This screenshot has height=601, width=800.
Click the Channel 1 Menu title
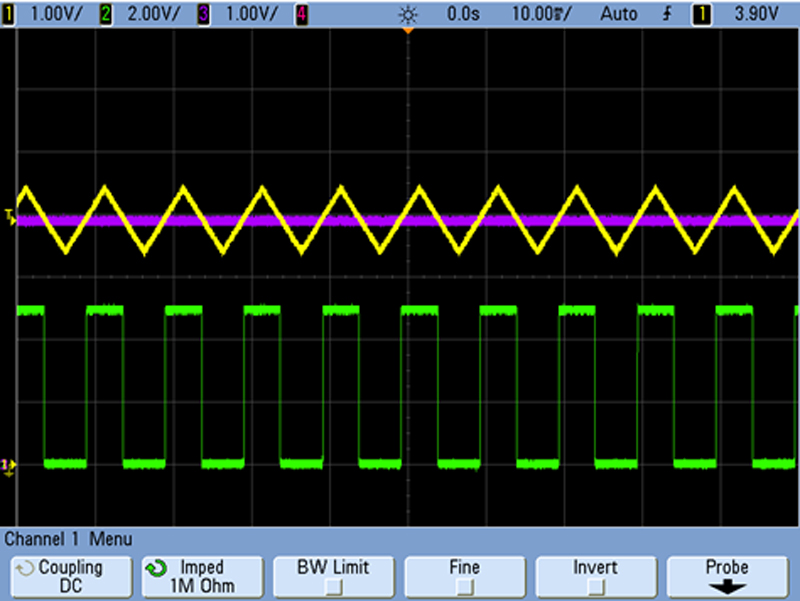click(x=70, y=539)
